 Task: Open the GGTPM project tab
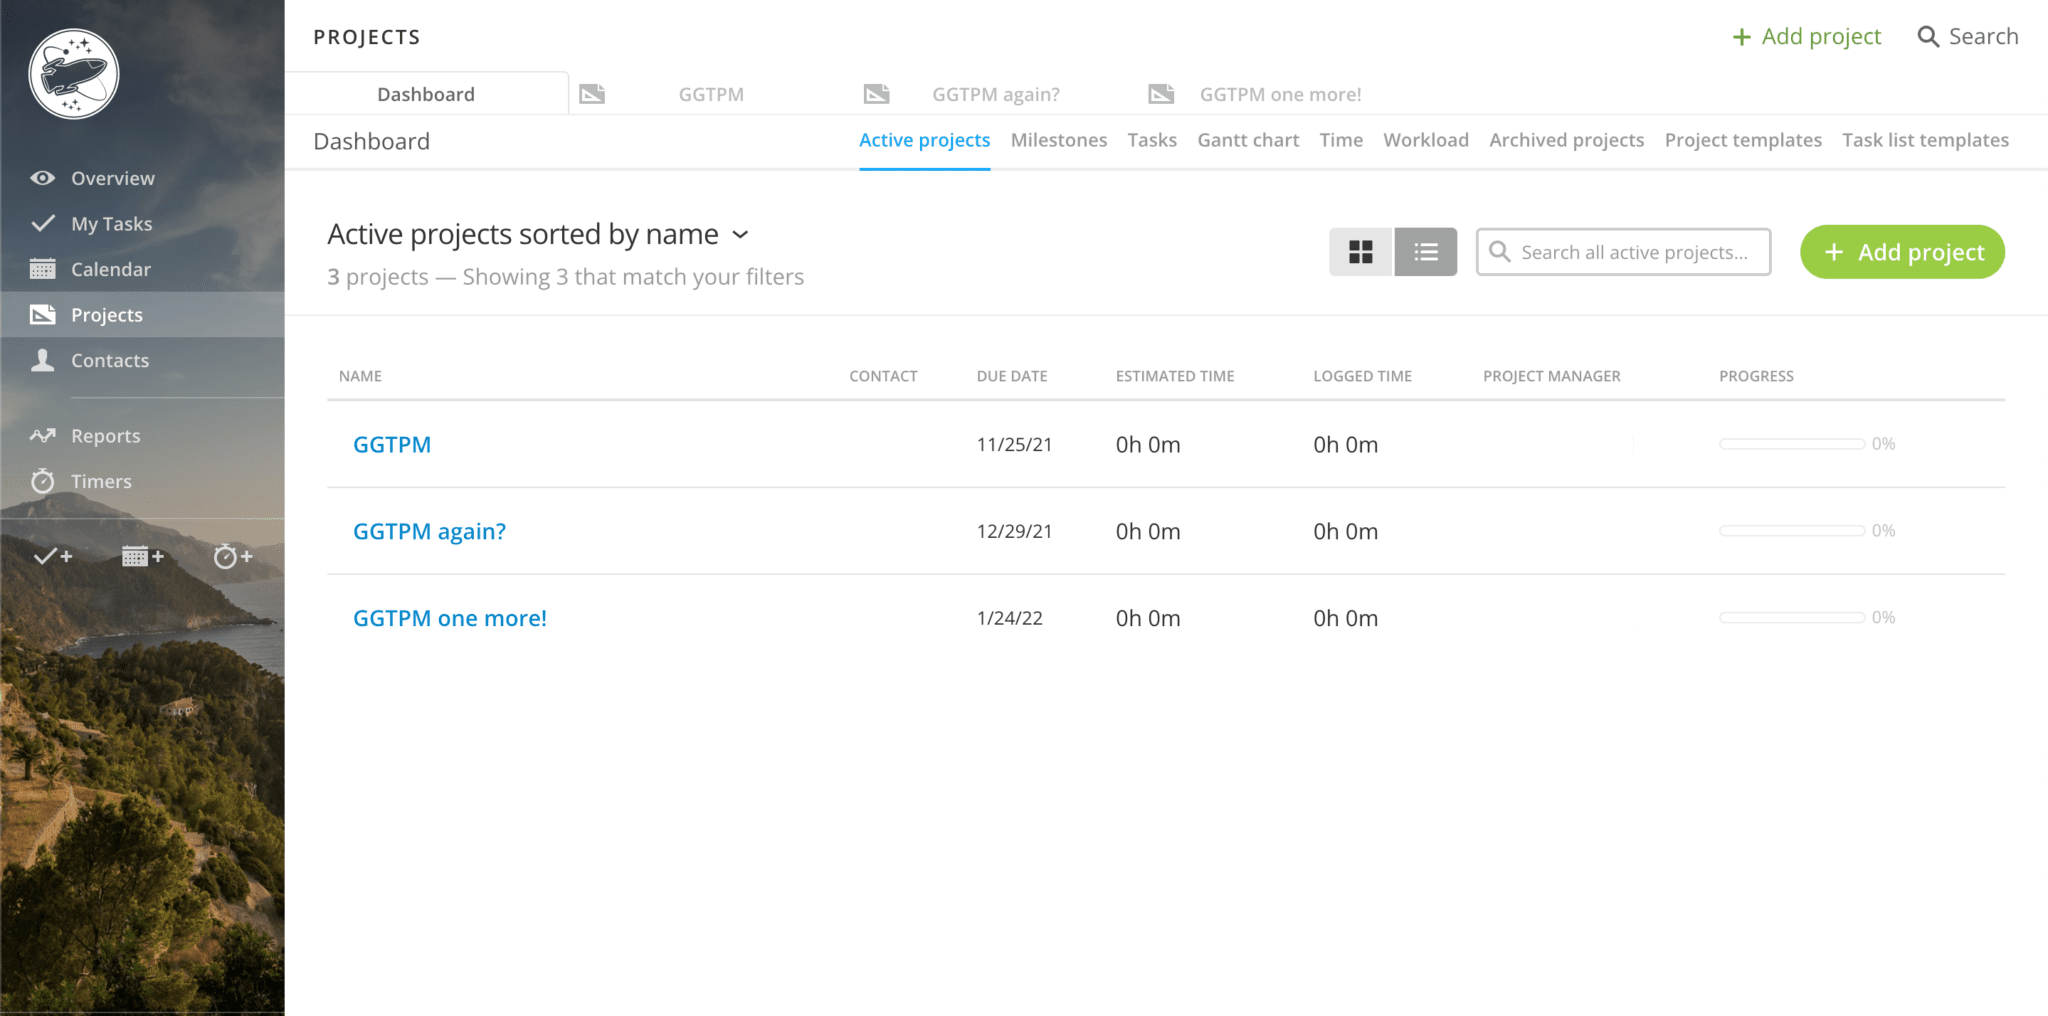711,94
